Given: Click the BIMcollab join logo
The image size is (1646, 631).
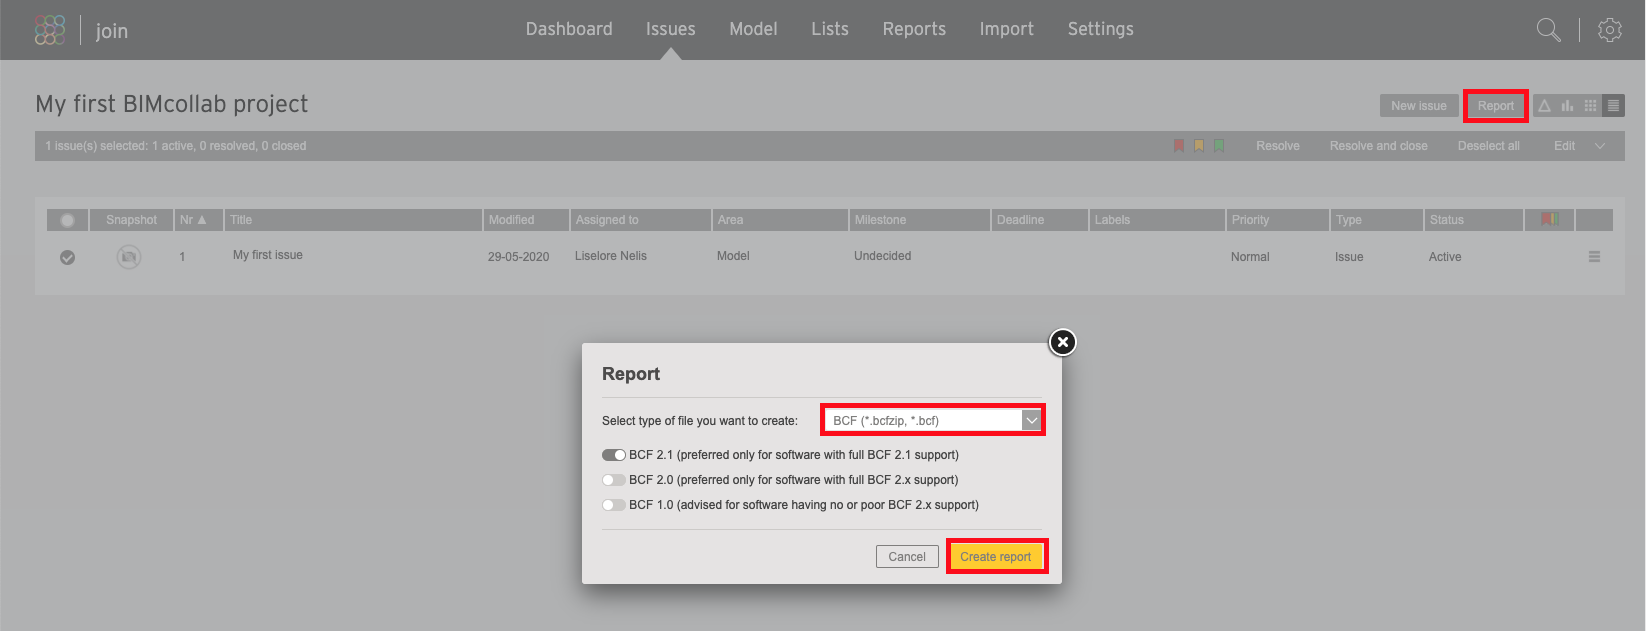Looking at the screenshot, I should coord(81,30).
